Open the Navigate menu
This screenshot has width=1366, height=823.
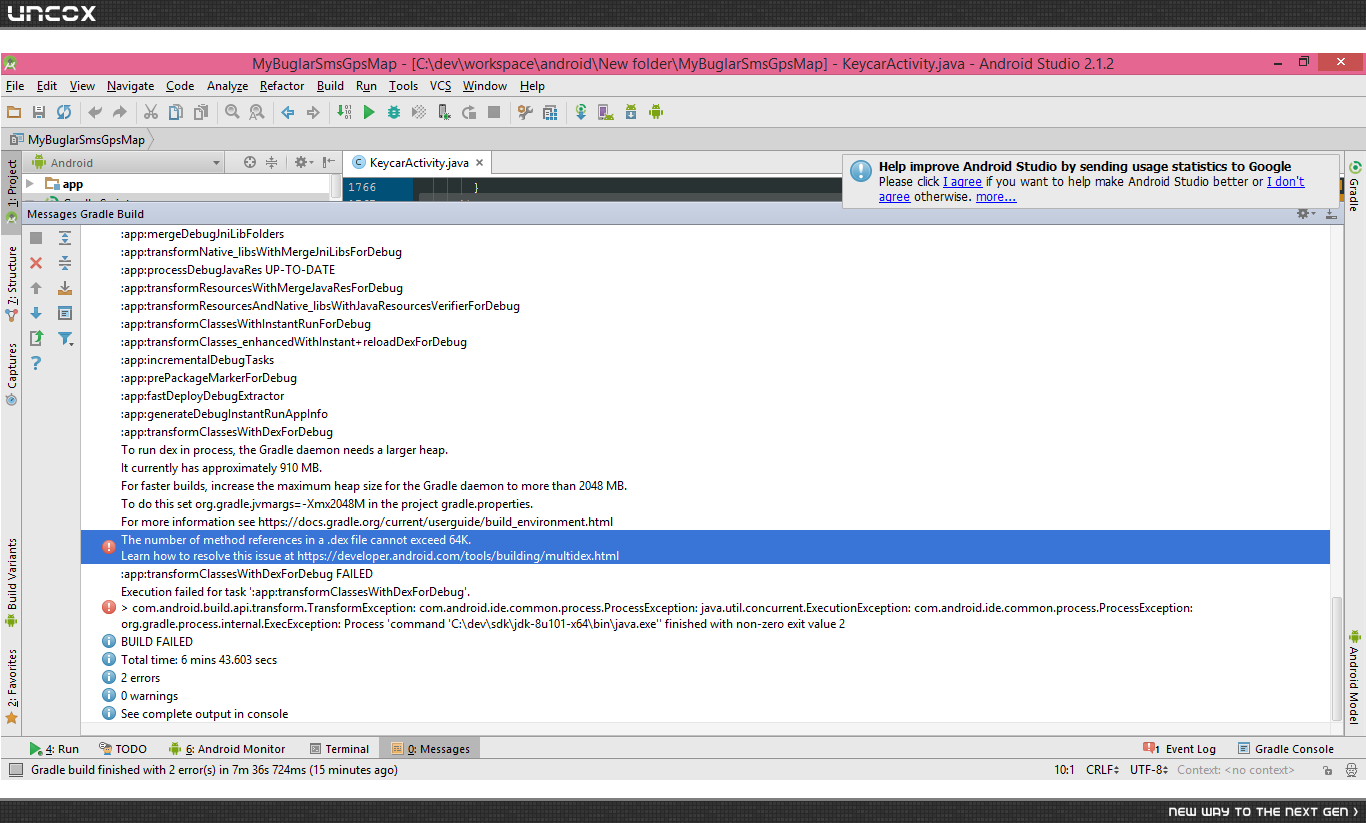coord(131,86)
